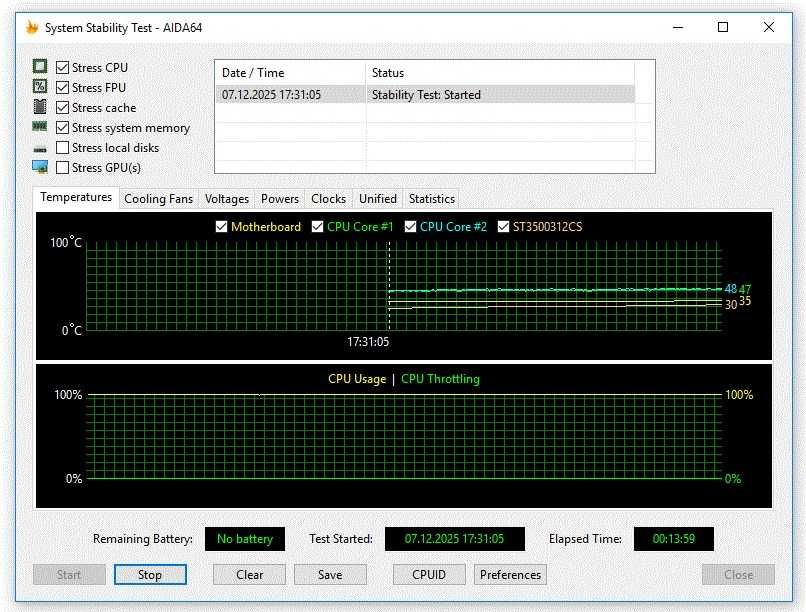The height and width of the screenshot is (612, 806).
Task: Select the 'Stability Test: Started' log row
Action: tap(426, 95)
